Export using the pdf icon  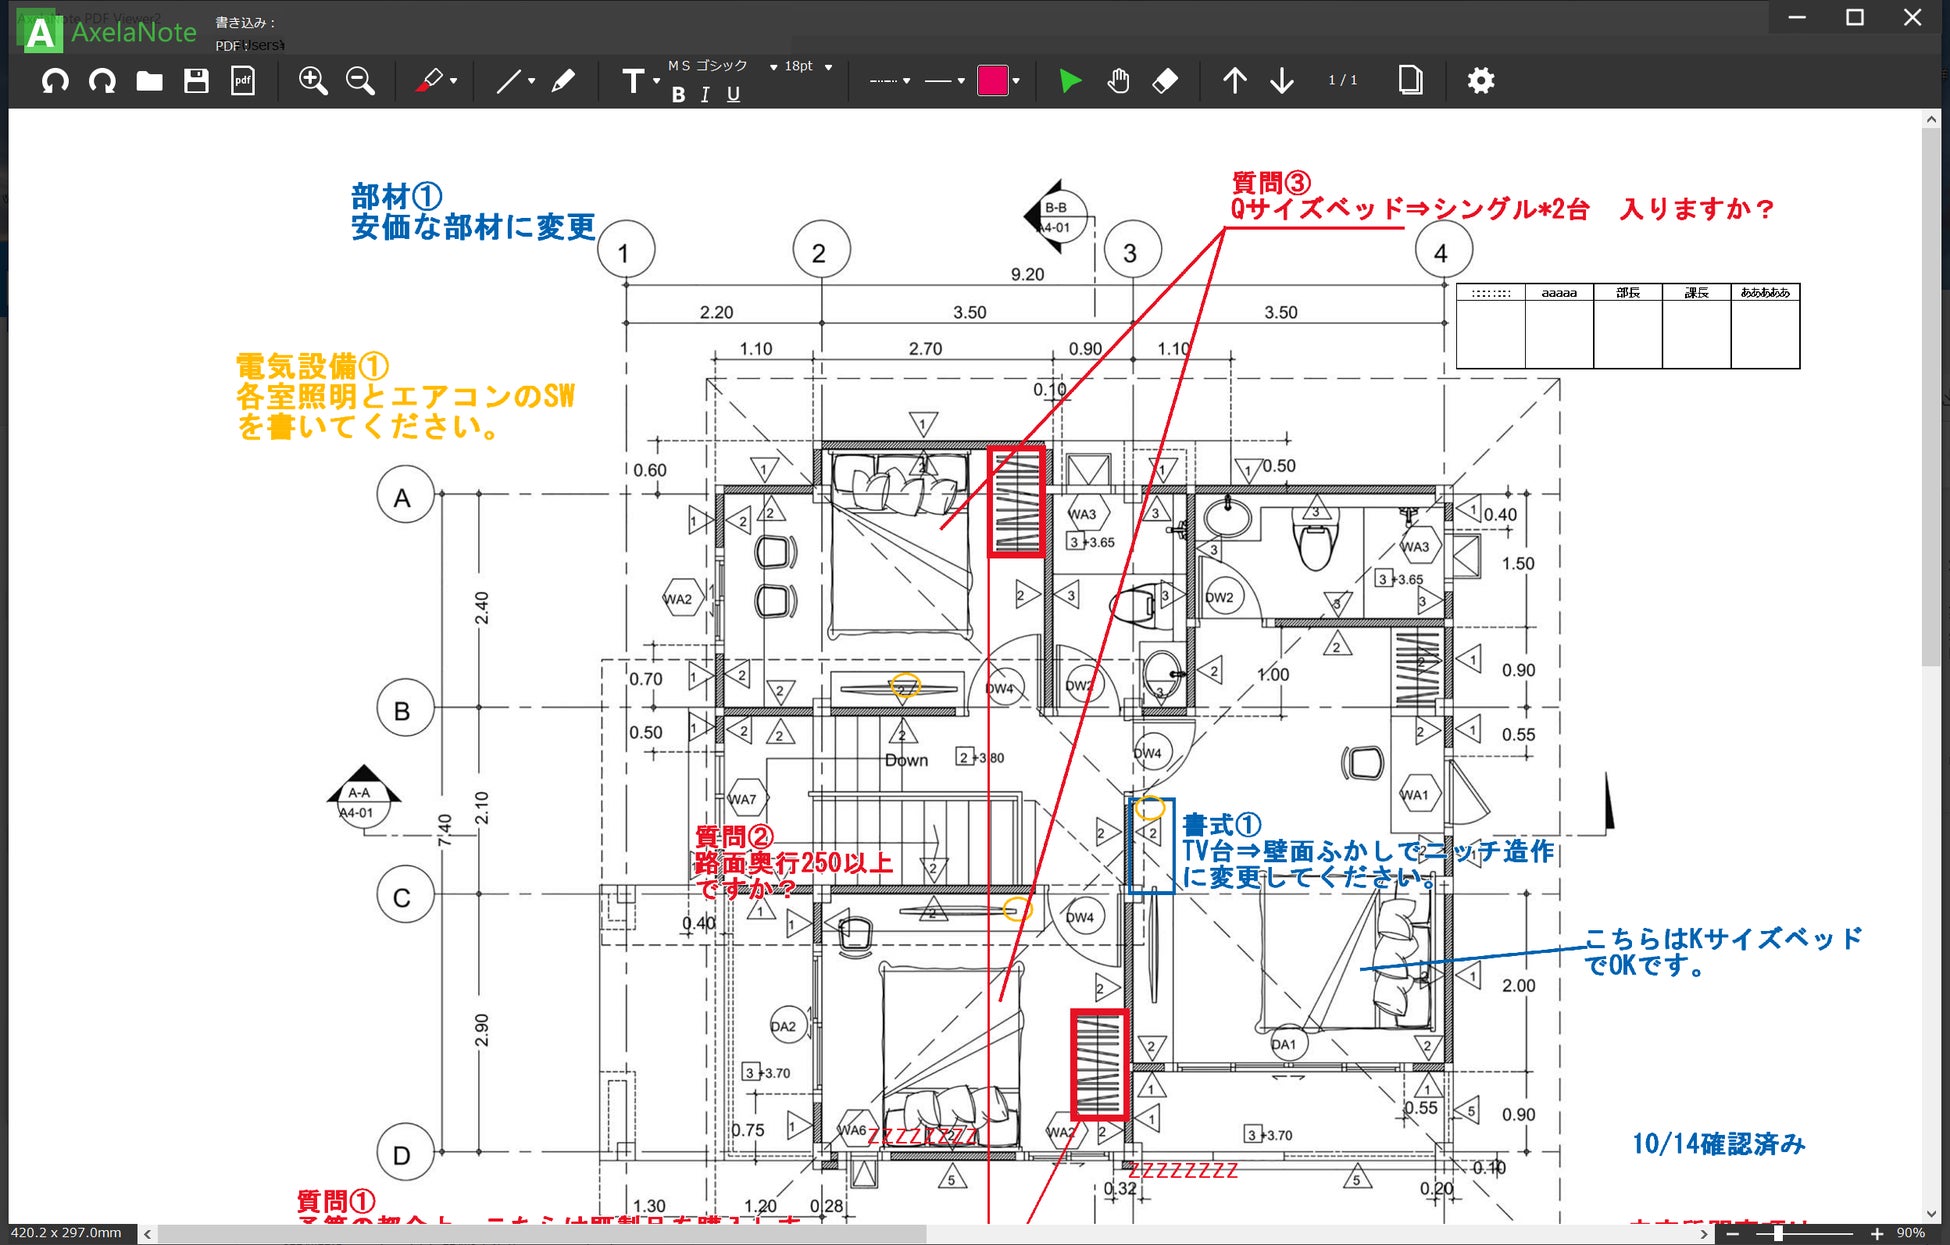(x=243, y=81)
